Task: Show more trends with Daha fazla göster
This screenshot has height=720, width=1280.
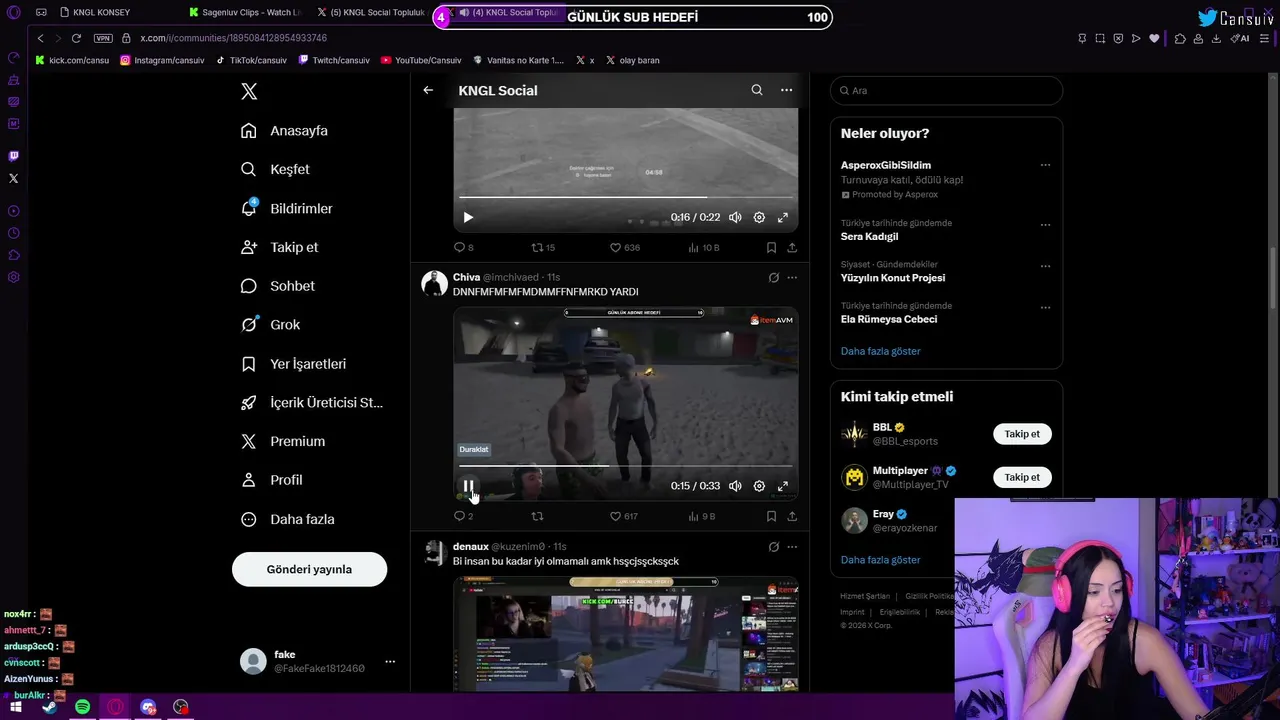Action: (880, 351)
